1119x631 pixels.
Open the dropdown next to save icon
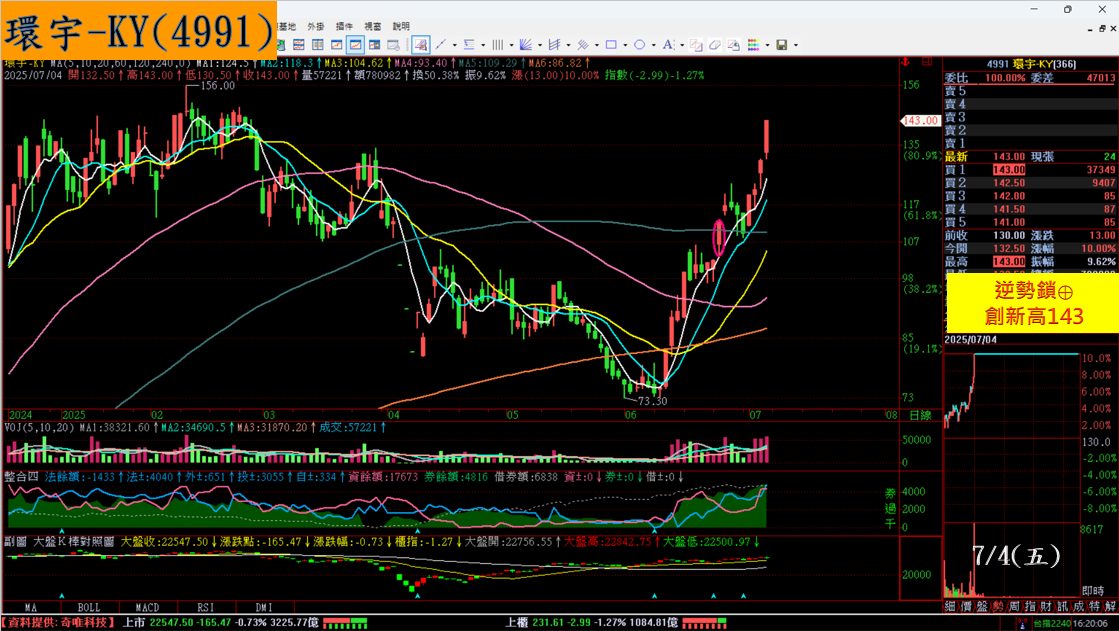tap(796, 45)
